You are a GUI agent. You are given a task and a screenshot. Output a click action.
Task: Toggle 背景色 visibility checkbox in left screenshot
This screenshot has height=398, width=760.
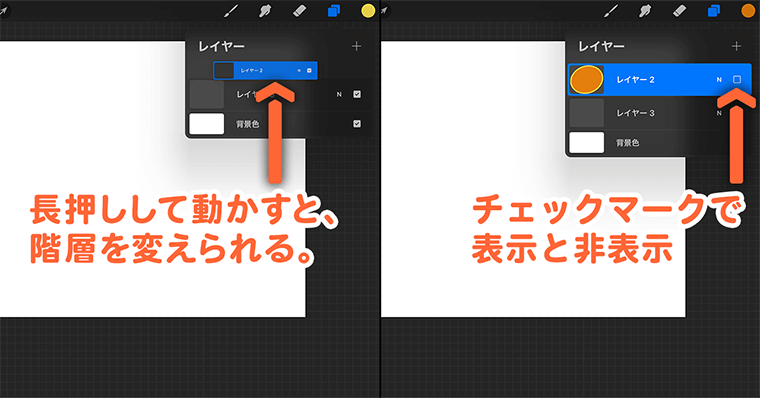[x=357, y=124]
